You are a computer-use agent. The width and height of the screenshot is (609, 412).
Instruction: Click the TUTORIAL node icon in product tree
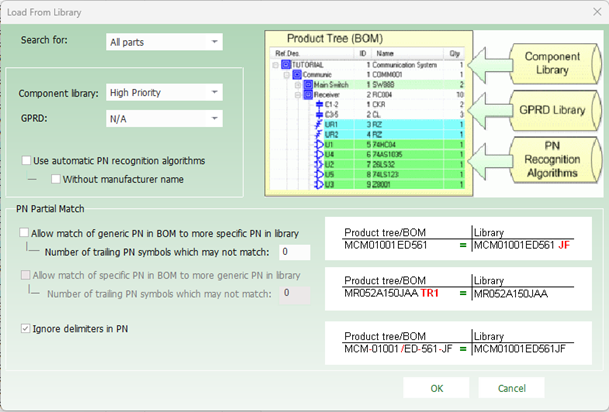point(286,62)
